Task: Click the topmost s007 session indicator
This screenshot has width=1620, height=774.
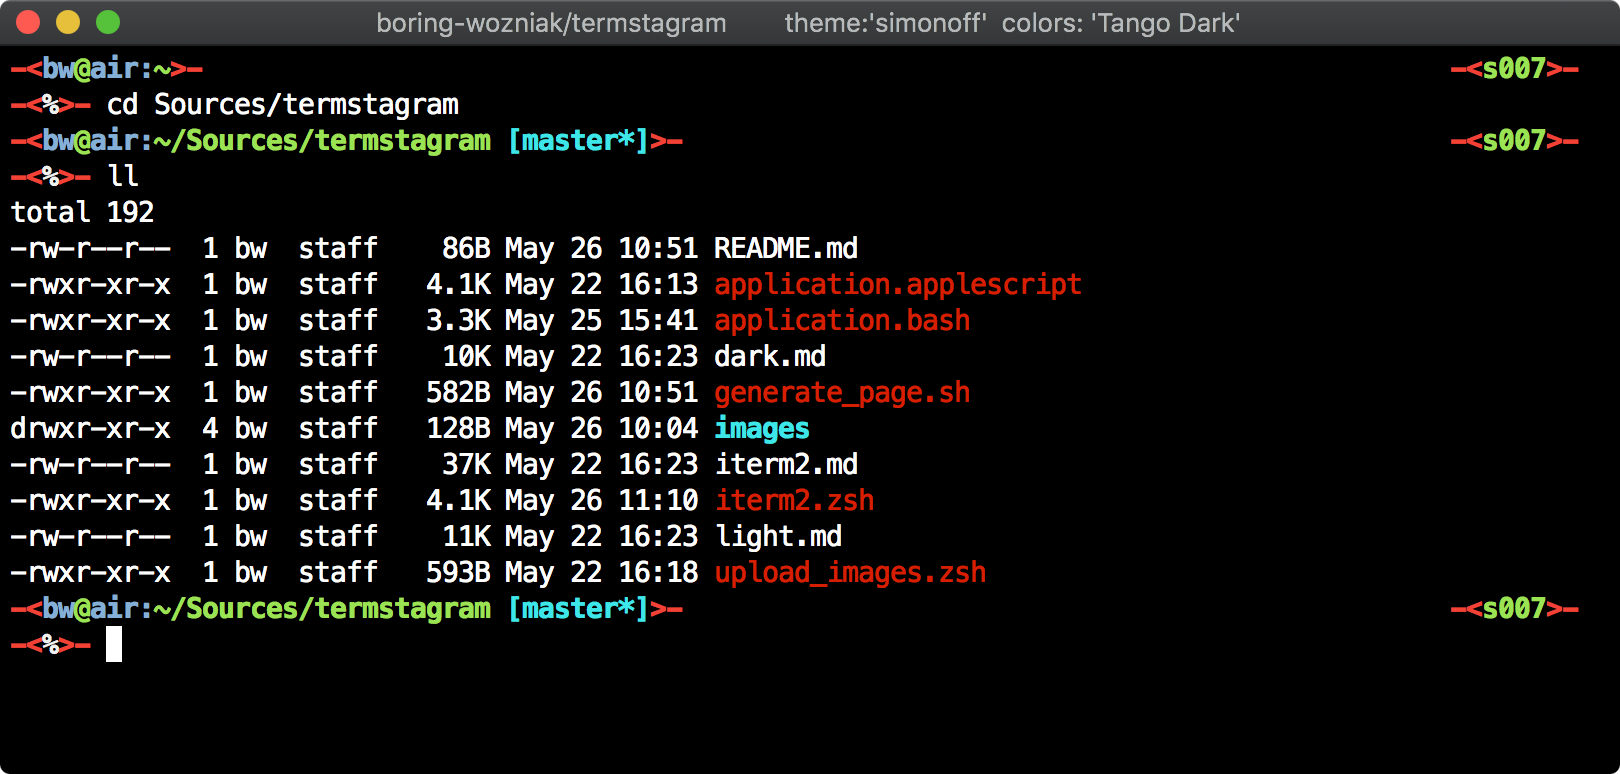Action: point(1514,68)
